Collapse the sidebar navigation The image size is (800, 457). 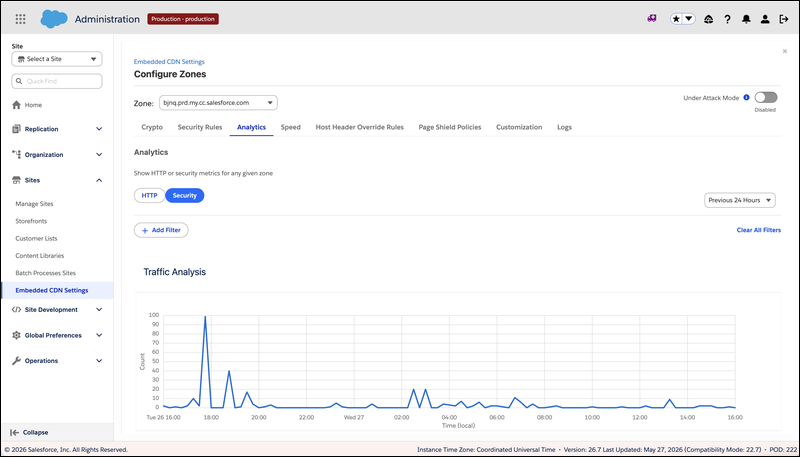click(x=30, y=433)
